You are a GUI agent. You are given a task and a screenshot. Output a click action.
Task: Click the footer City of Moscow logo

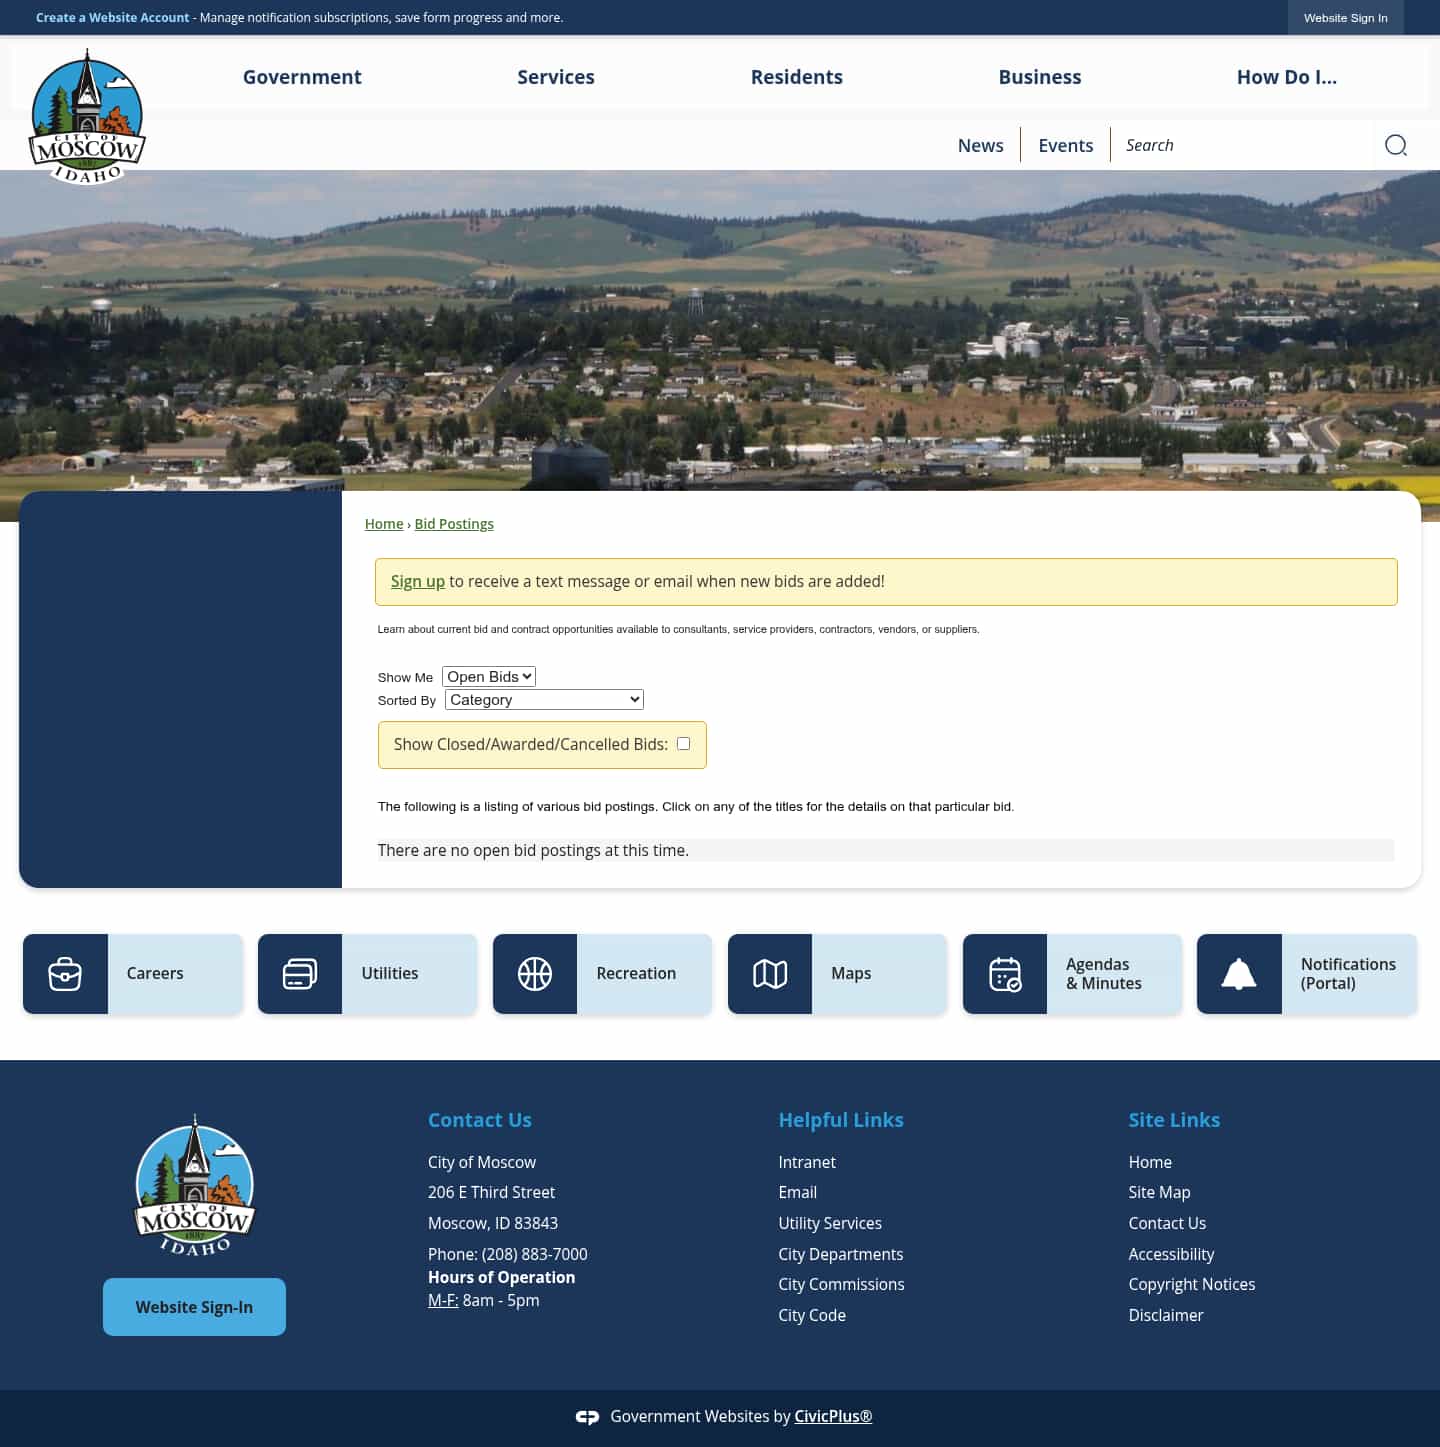coord(195,1186)
